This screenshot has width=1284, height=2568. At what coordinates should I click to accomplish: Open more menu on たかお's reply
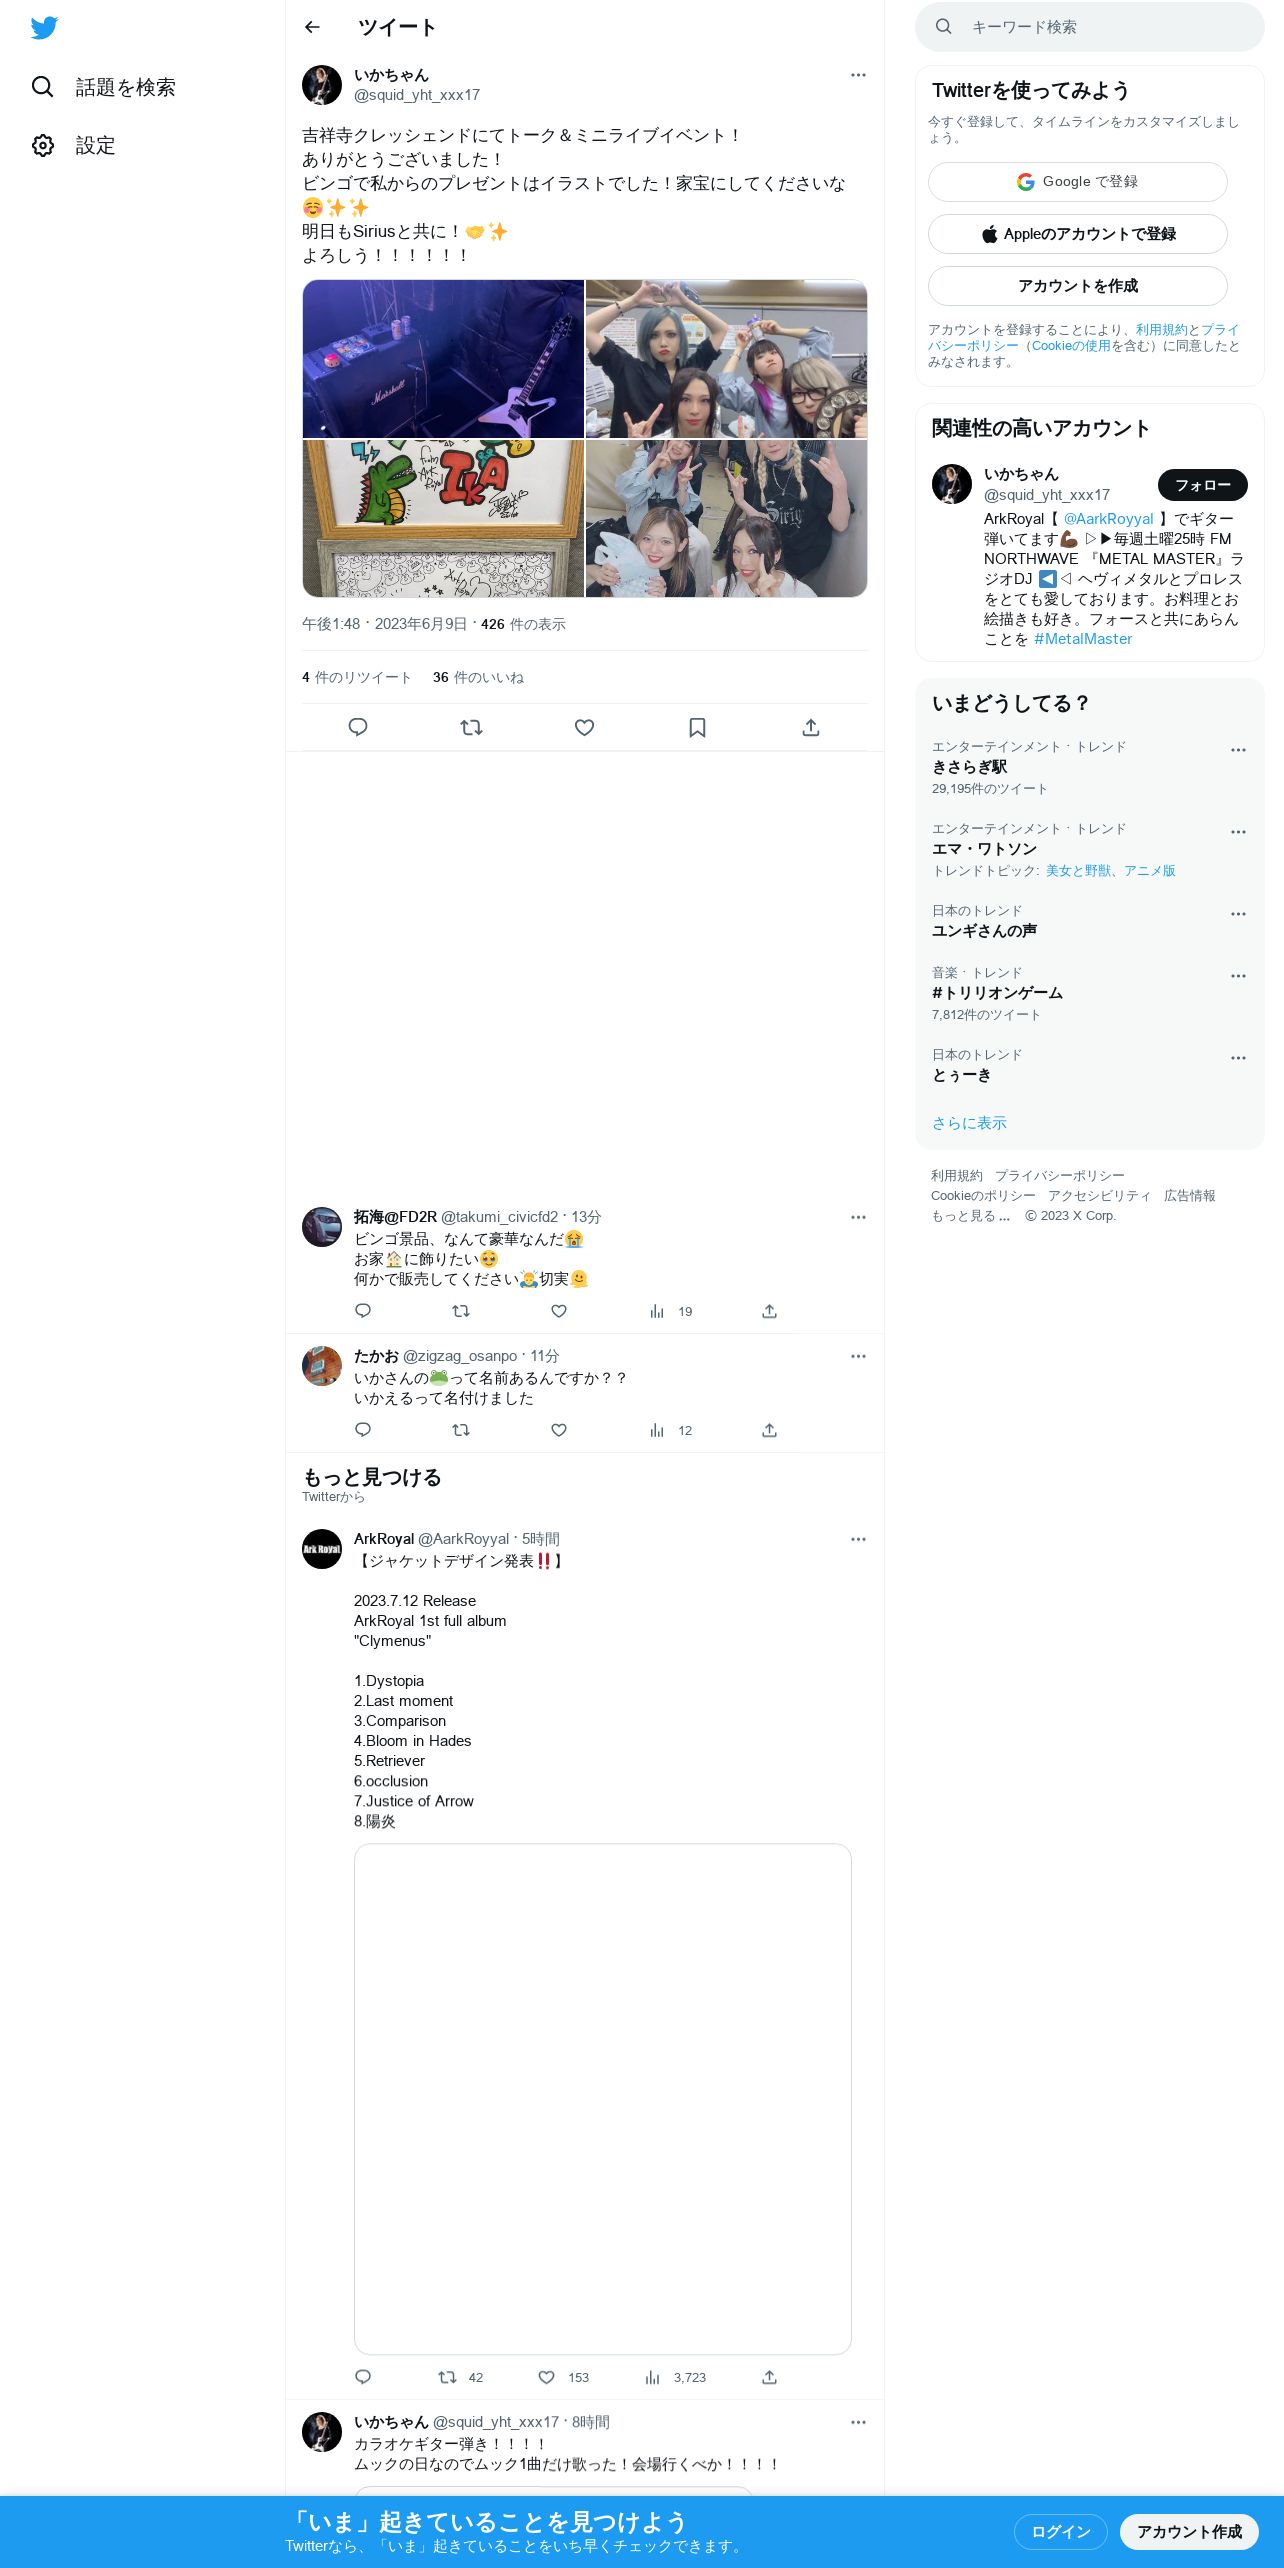click(x=858, y=1356)
